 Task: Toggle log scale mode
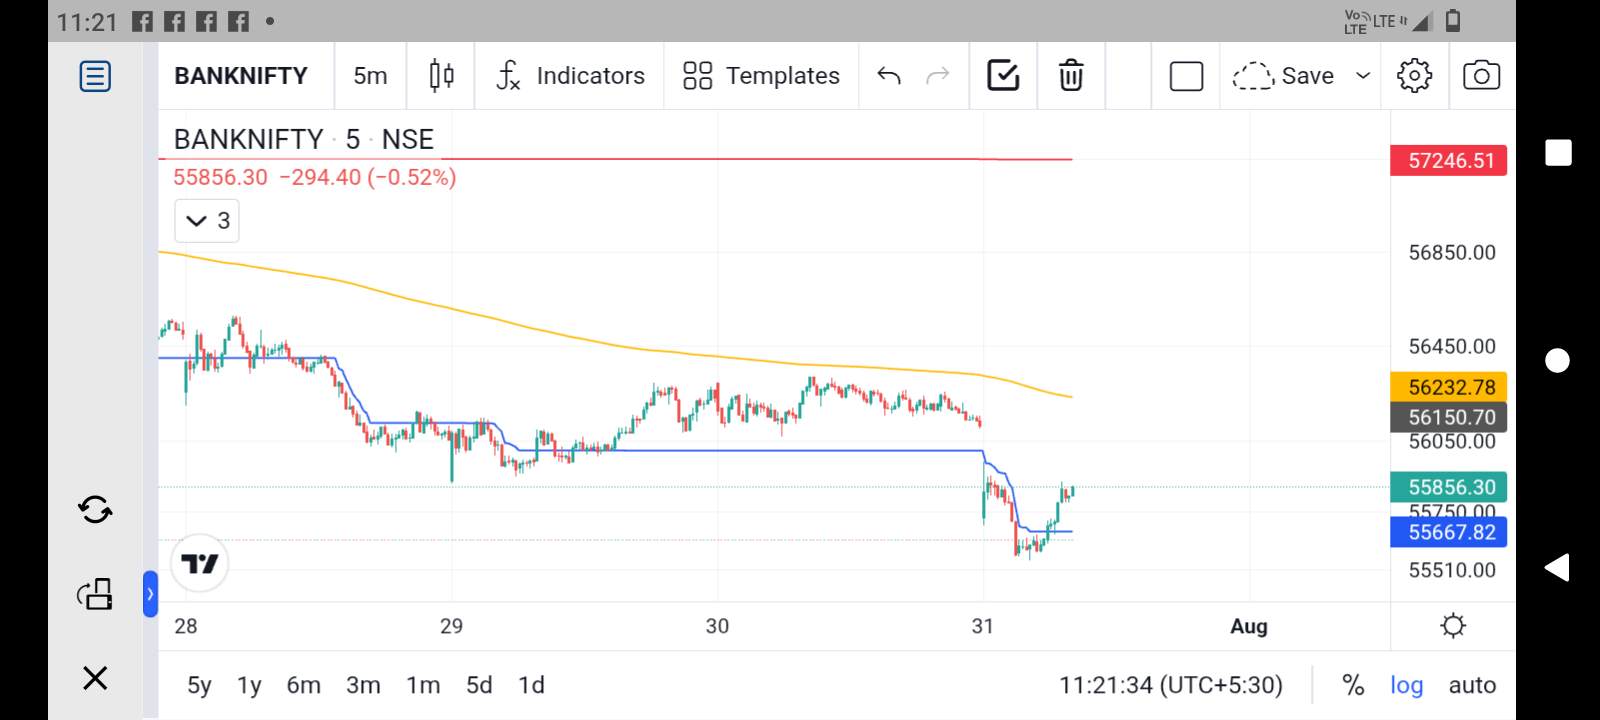coord(1407,685)
